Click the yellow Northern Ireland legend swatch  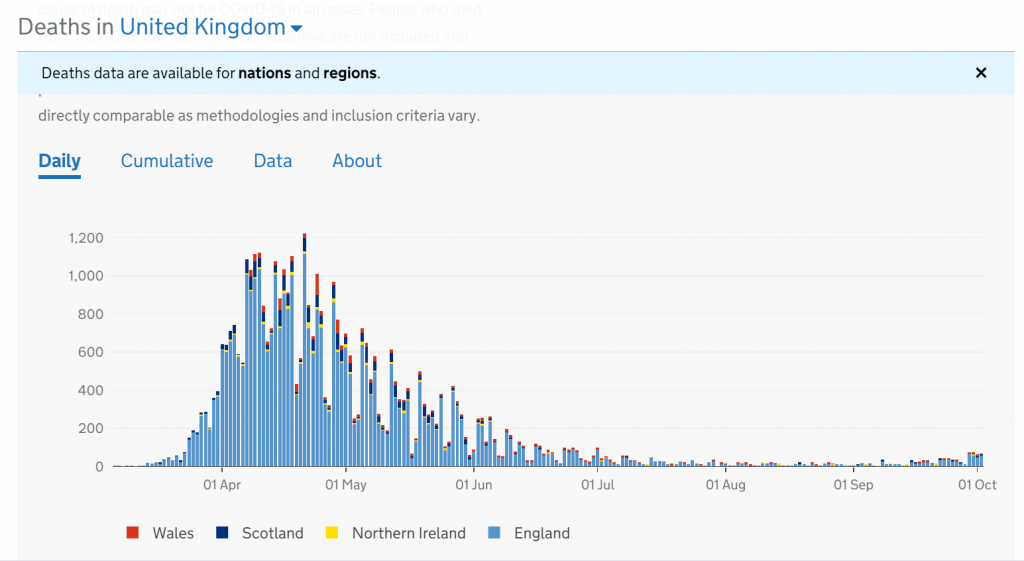(x=332, y=533)
